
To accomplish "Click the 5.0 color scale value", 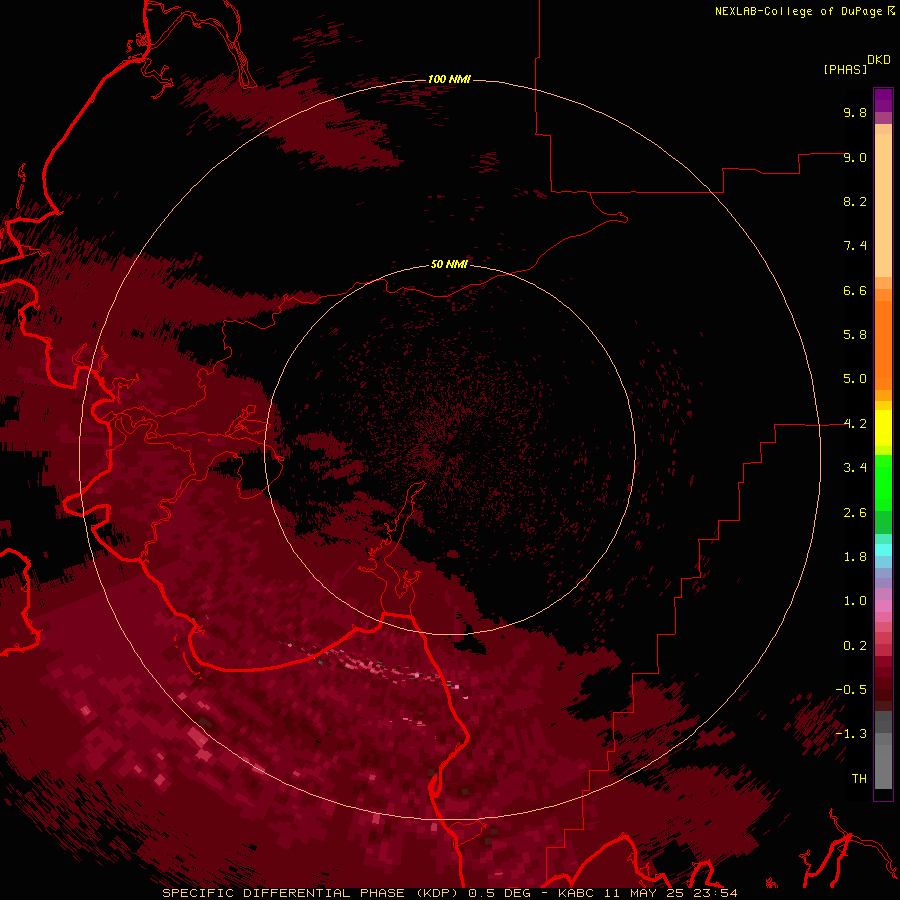I will point(855,379).
